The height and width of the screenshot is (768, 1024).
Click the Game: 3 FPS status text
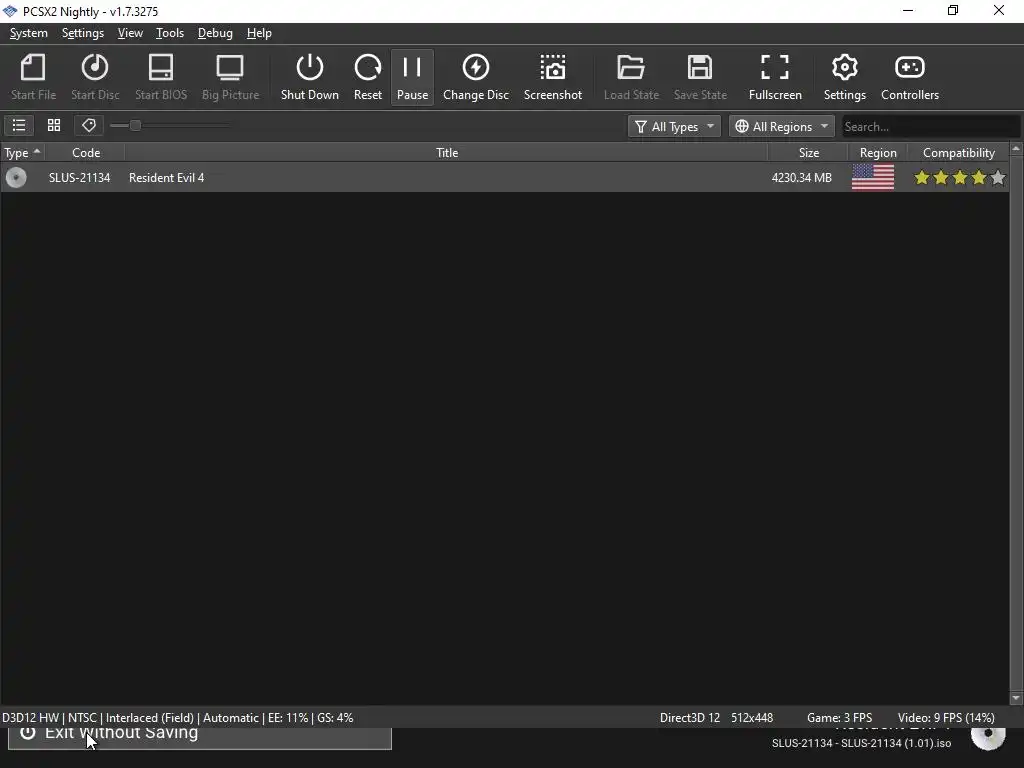click(x=839, y=718)
